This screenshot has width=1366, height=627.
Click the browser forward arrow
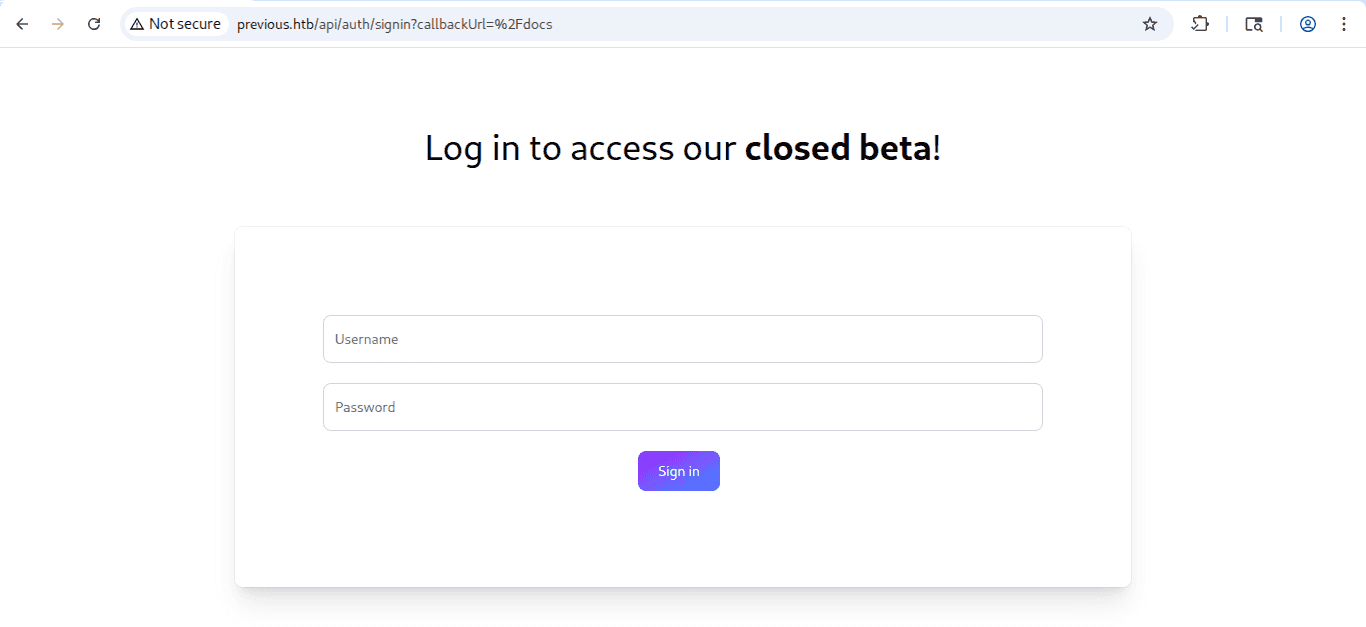(x=58, y=24)
